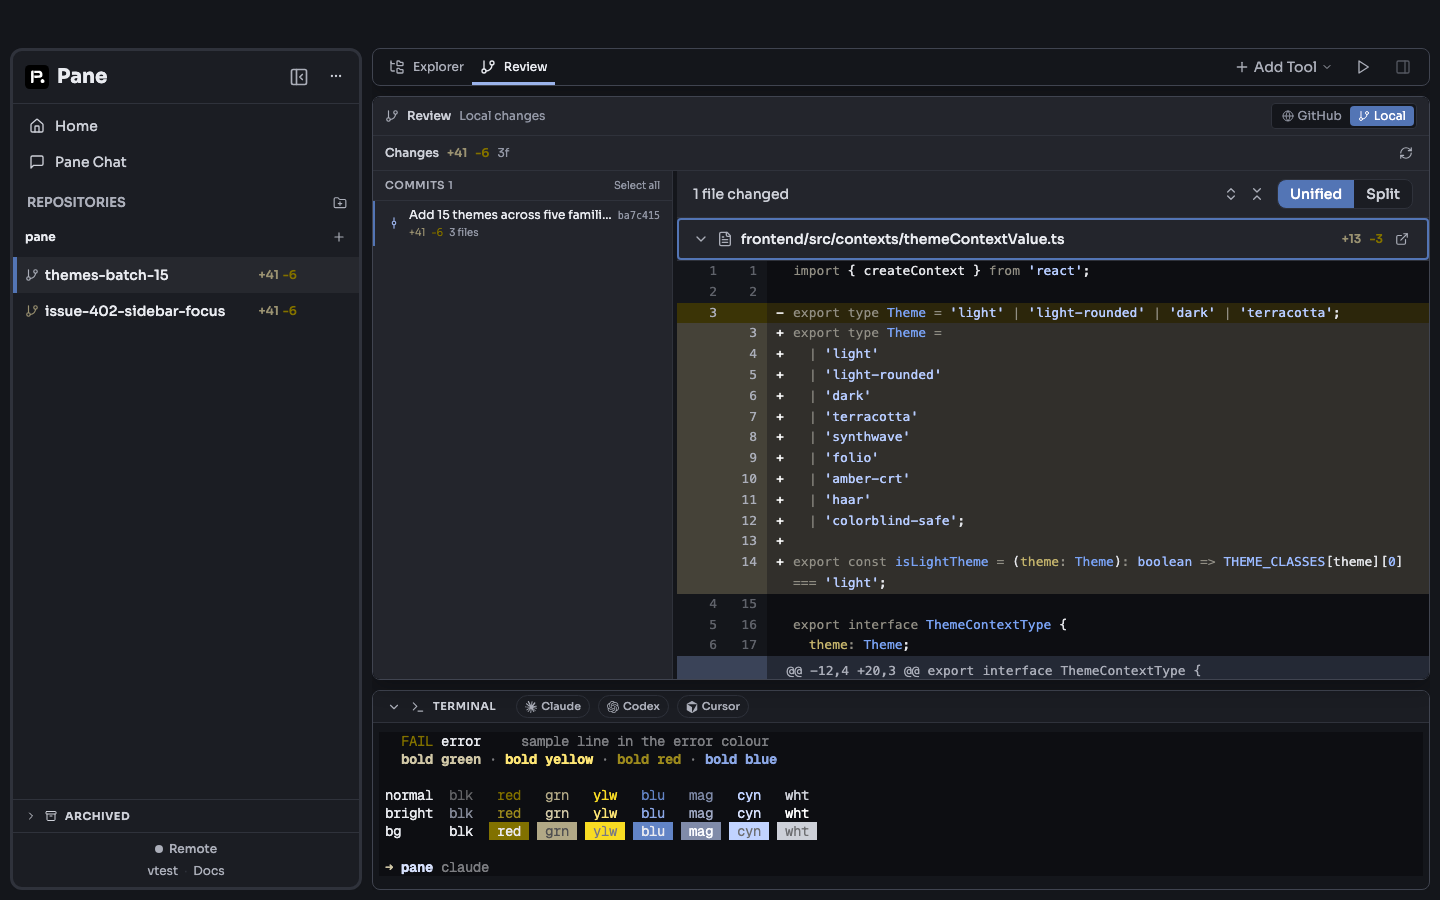Screen dimensions: 1440x900
Task: Select issue-402-sidebar-focus branch
Action: pyautogui.click(x=186, y=311)
